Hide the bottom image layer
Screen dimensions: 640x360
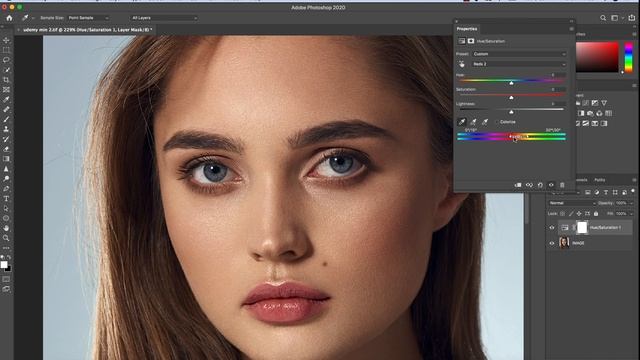click(552, 243)
